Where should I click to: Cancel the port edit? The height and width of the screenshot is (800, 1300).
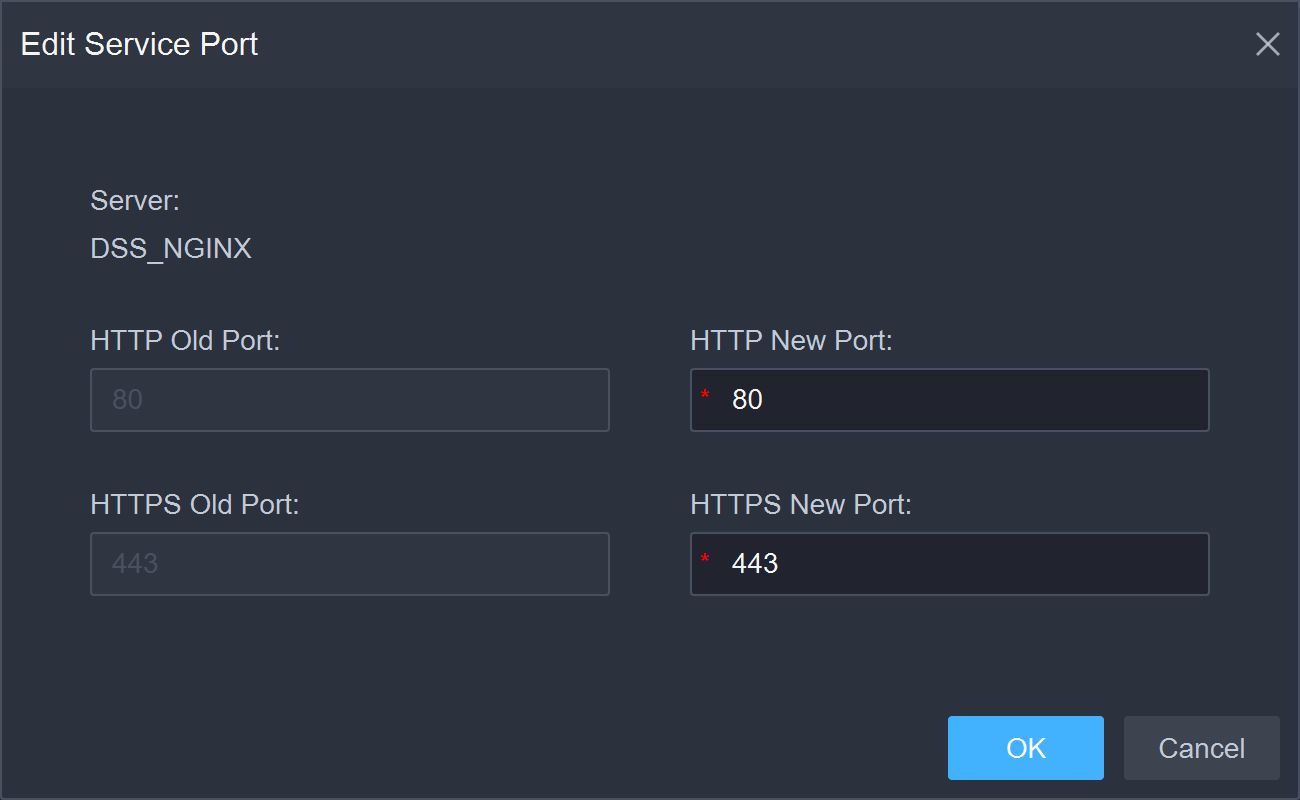click(1201, 748)
